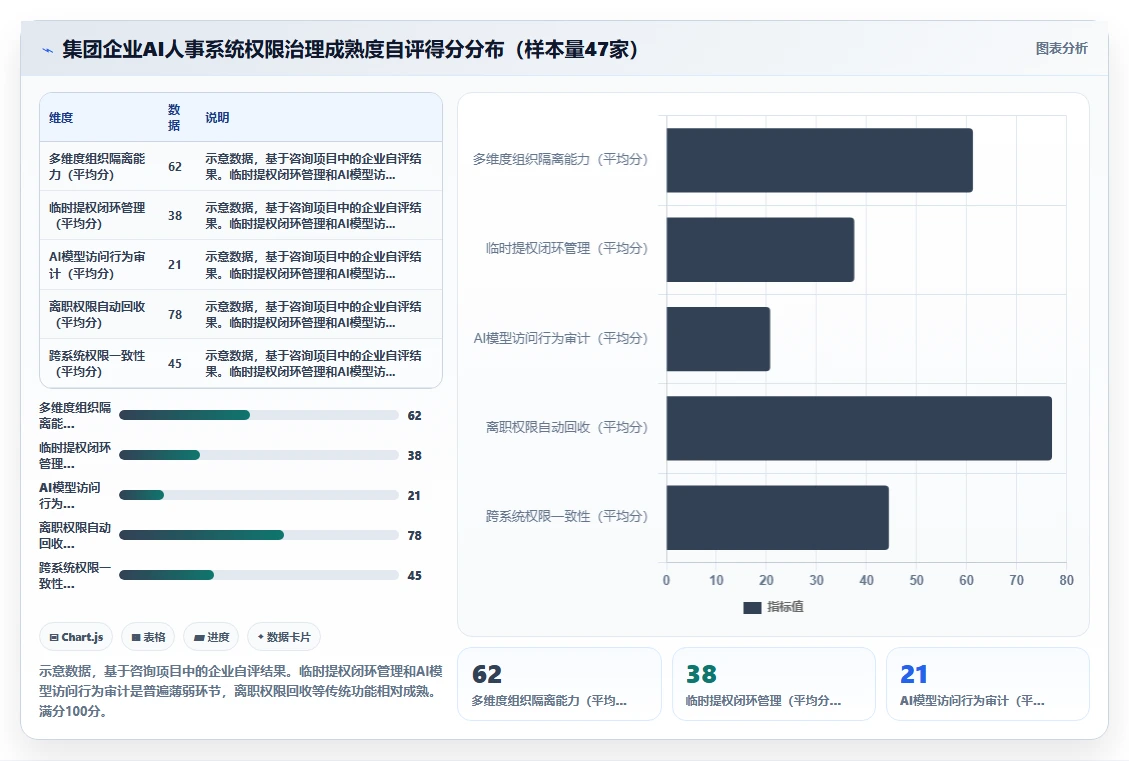
Task: Click table cell AI模型访问行为审计(平均分)
Action: point(97,265)
